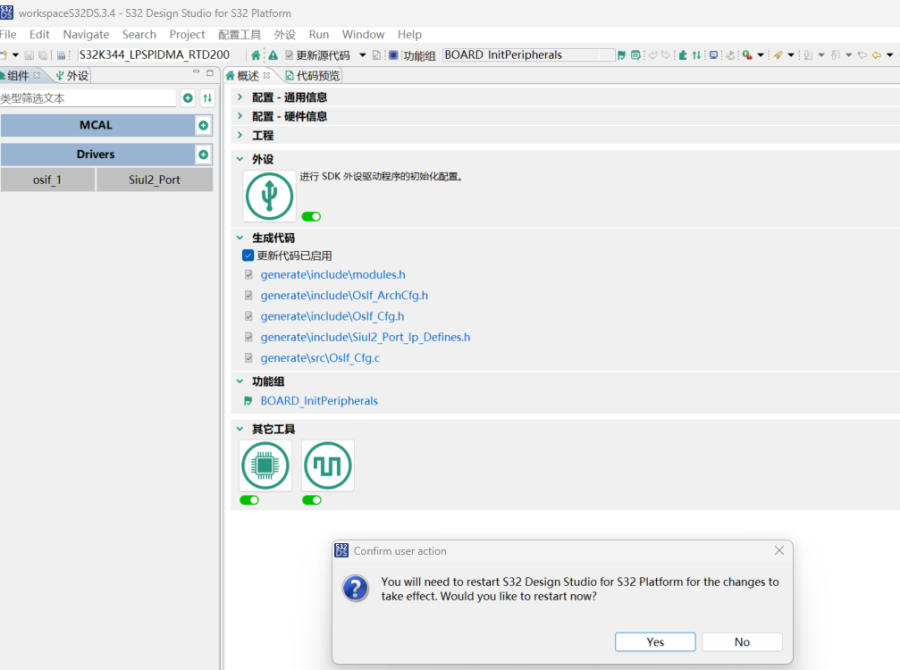
Task: Click the blue monitor icon in toolbar
Action: (x=713, y=55)
